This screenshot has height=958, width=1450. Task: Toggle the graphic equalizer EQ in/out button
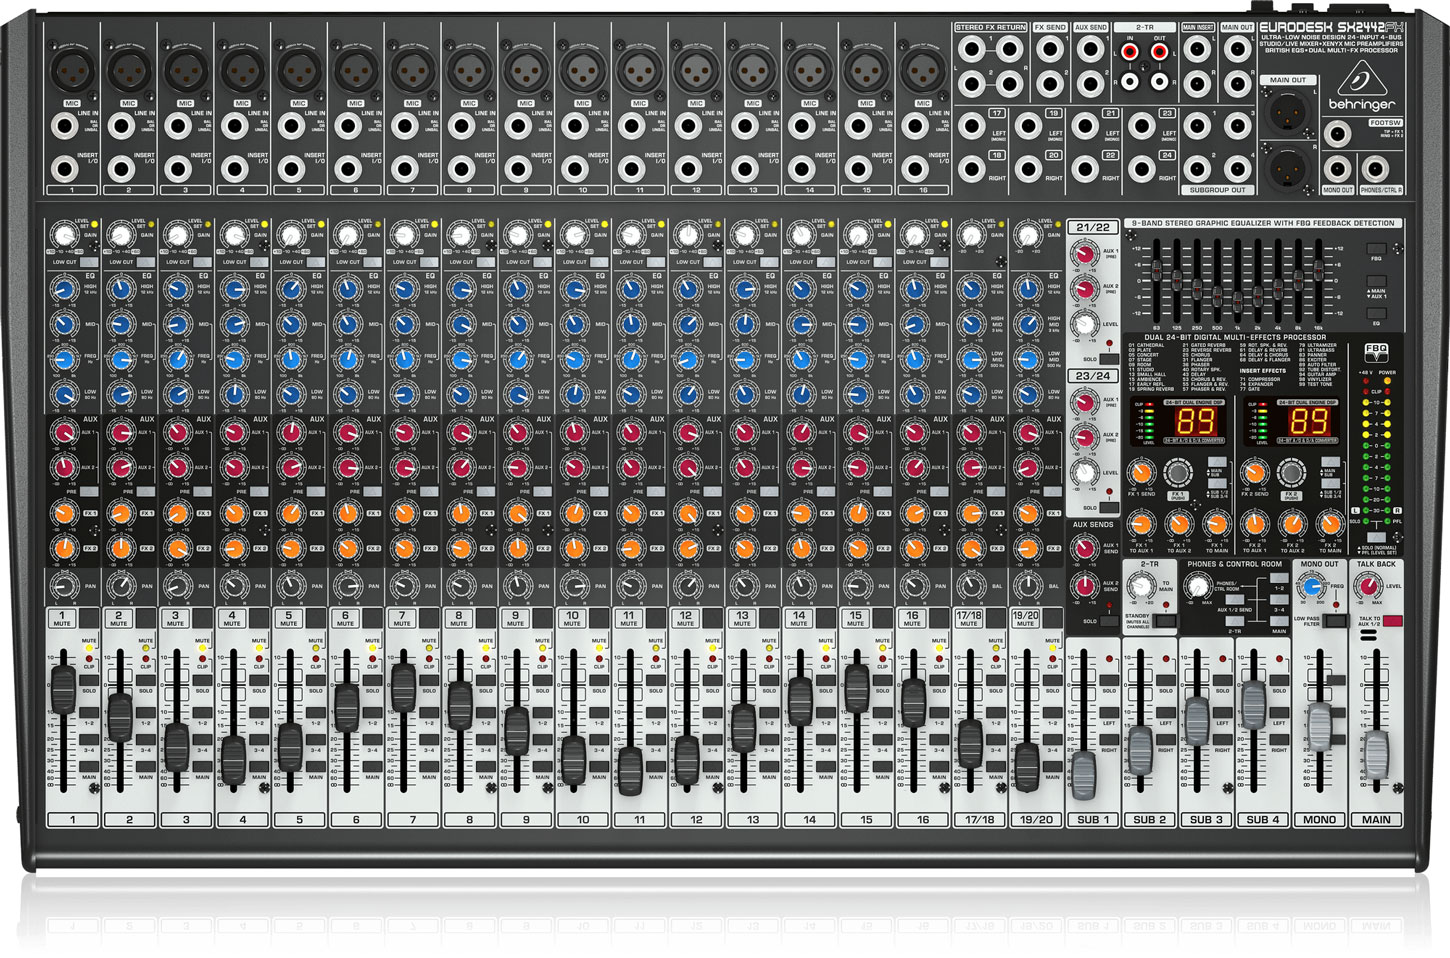pyautogui.click(x=1377, y=313)
